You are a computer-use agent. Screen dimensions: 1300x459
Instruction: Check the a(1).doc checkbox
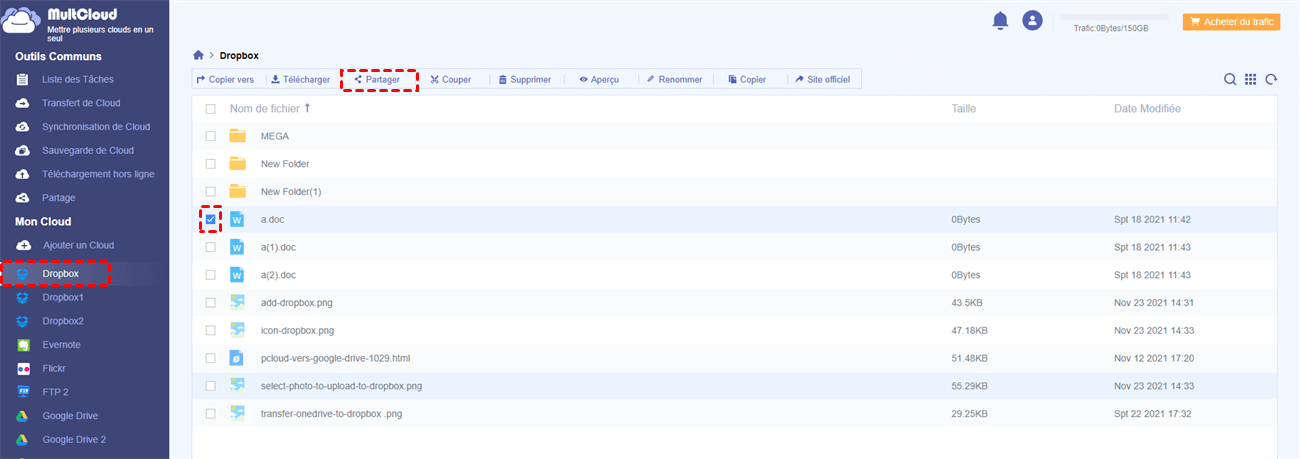[210, 247]
